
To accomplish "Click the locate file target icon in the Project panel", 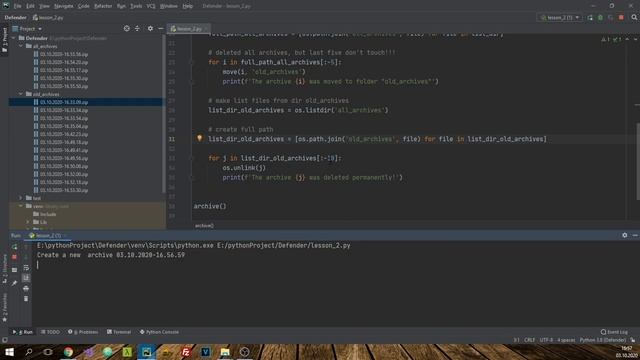I will (x=127, y=29).
